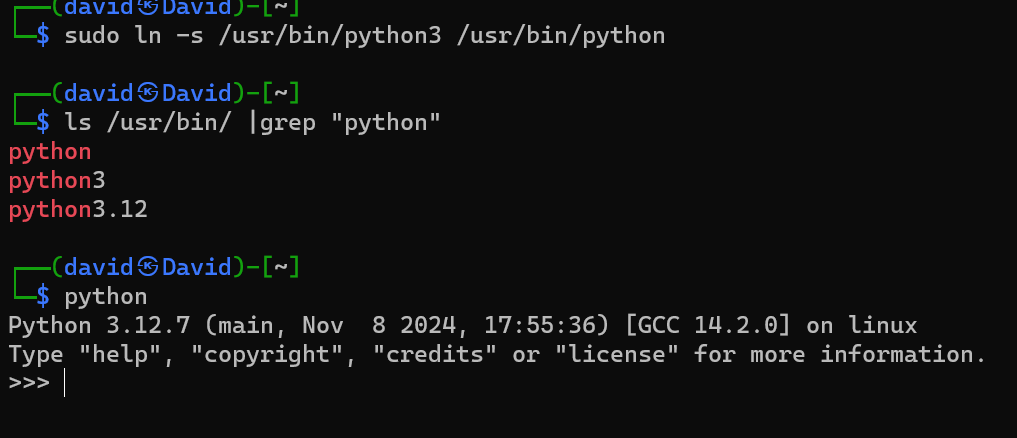Click the "python3" entry in grep output
The width and height of the screenshot is (1017, 438).
coord(56,181)
